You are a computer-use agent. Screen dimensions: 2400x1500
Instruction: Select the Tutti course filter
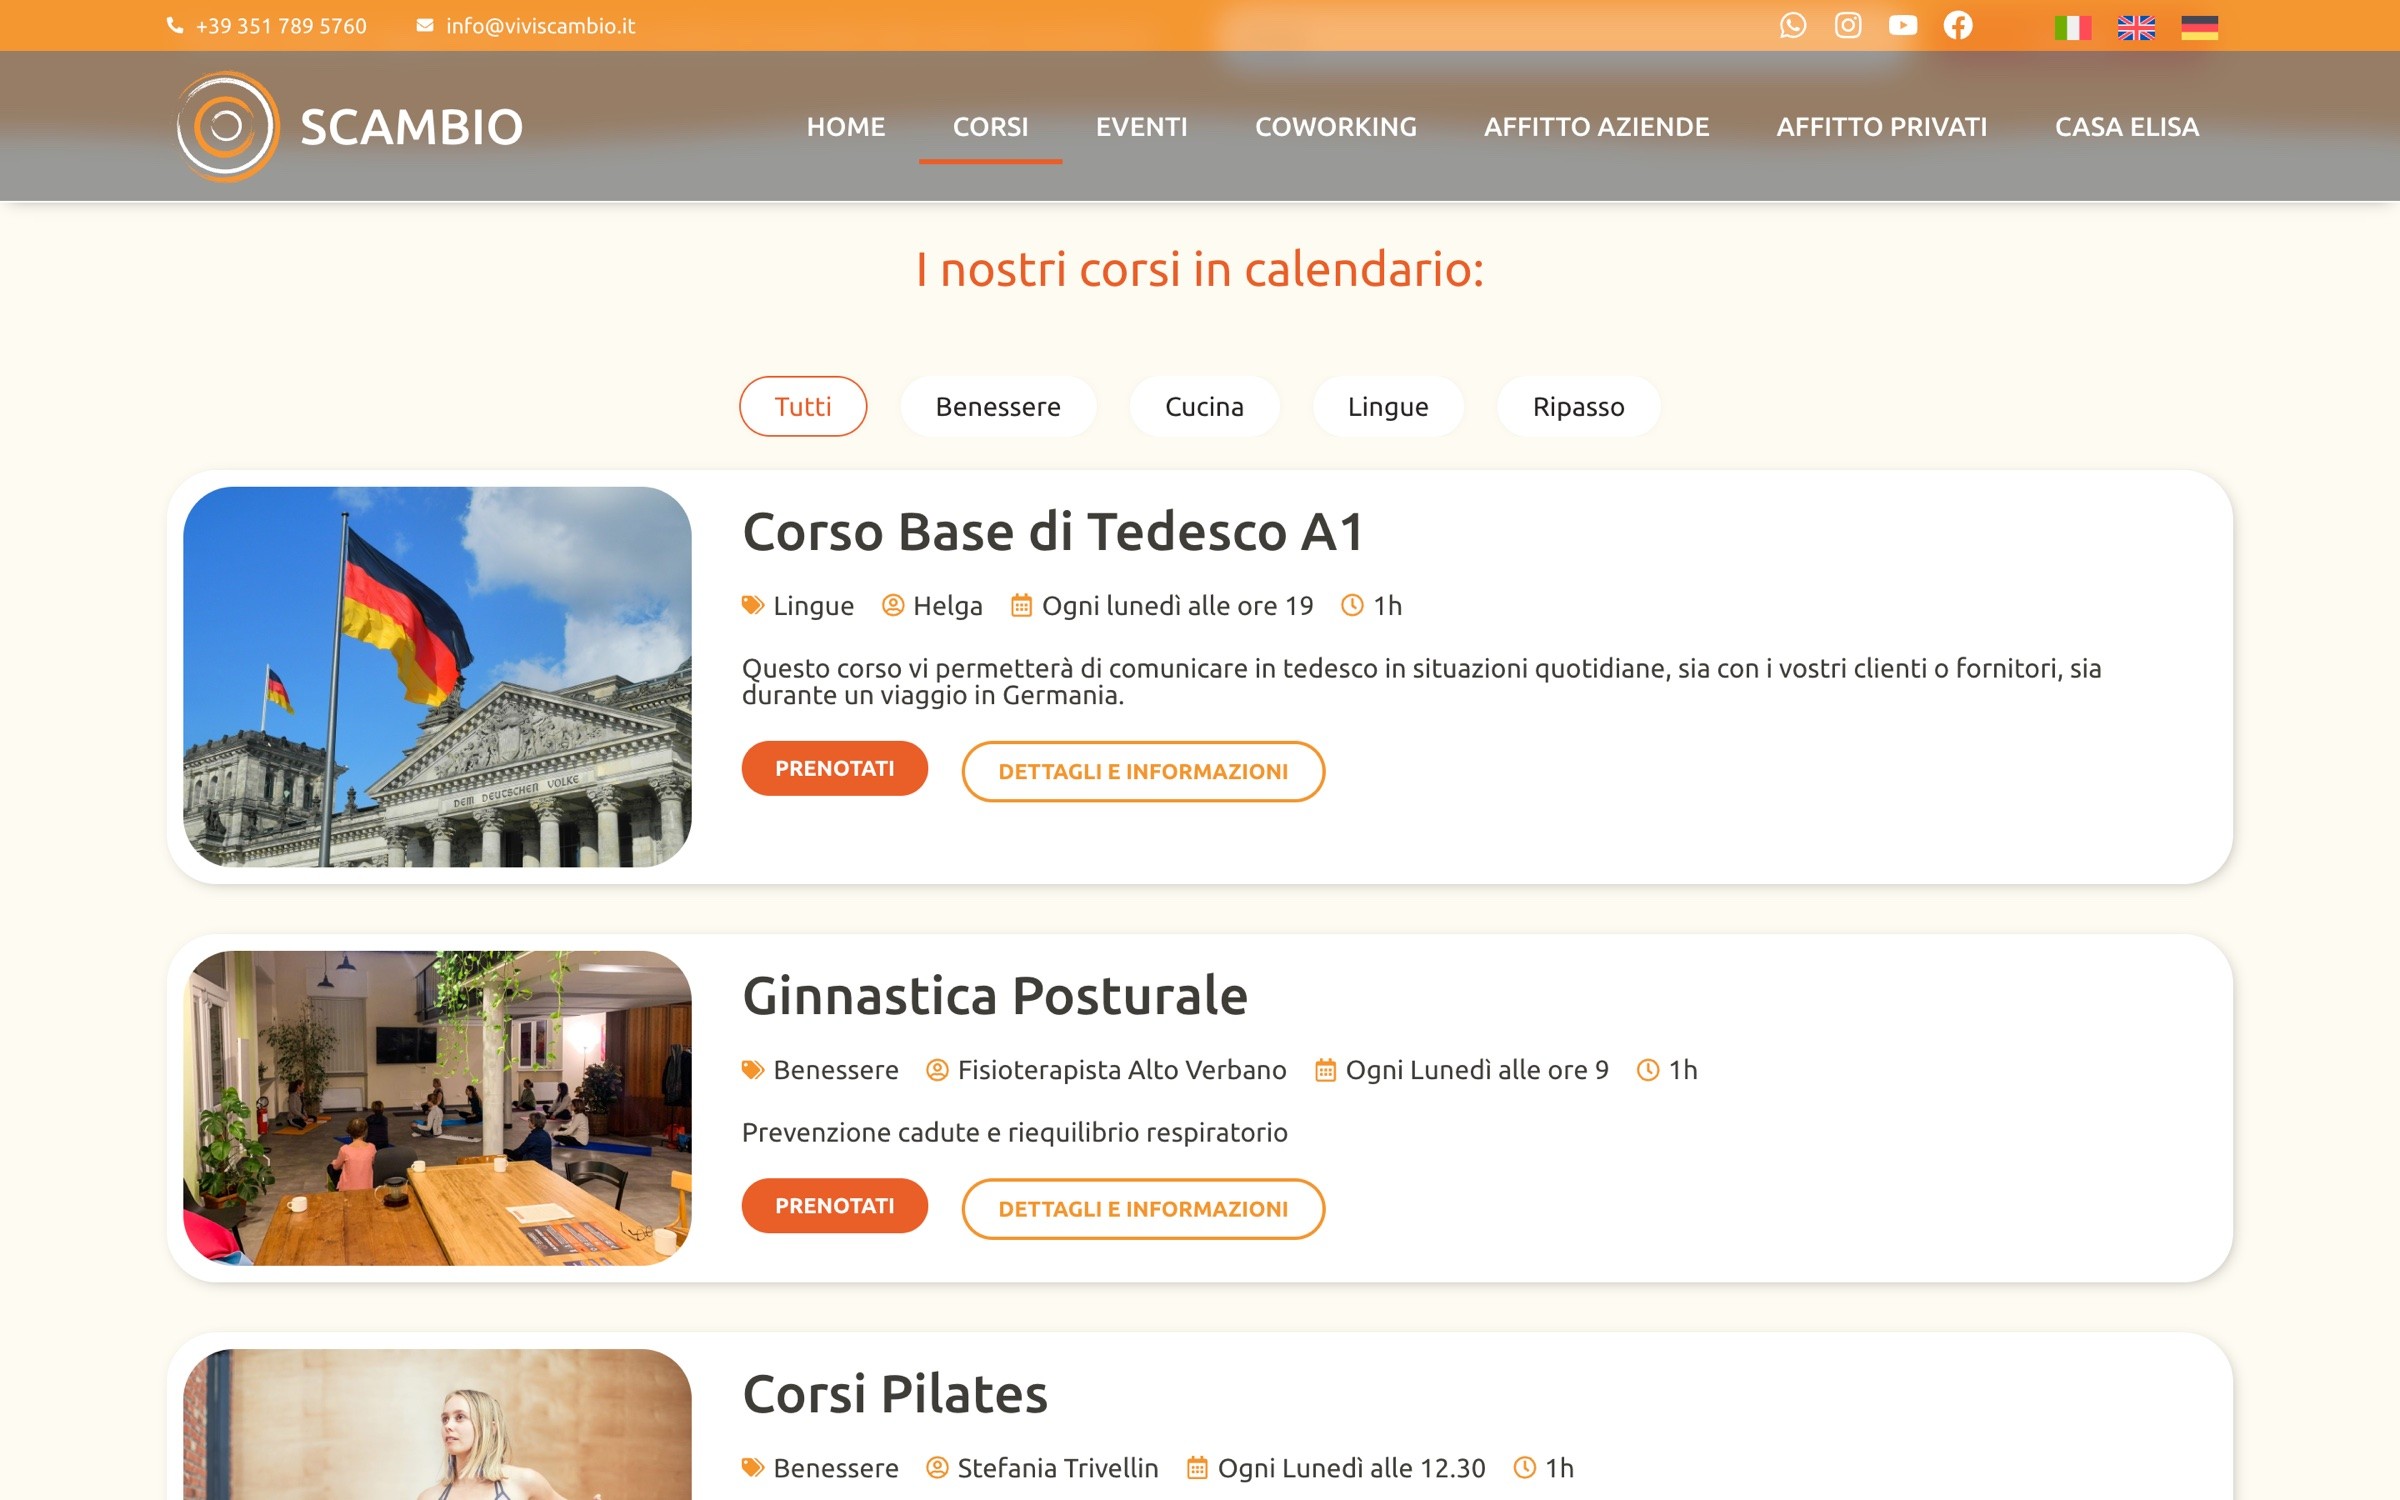(802, 406)
